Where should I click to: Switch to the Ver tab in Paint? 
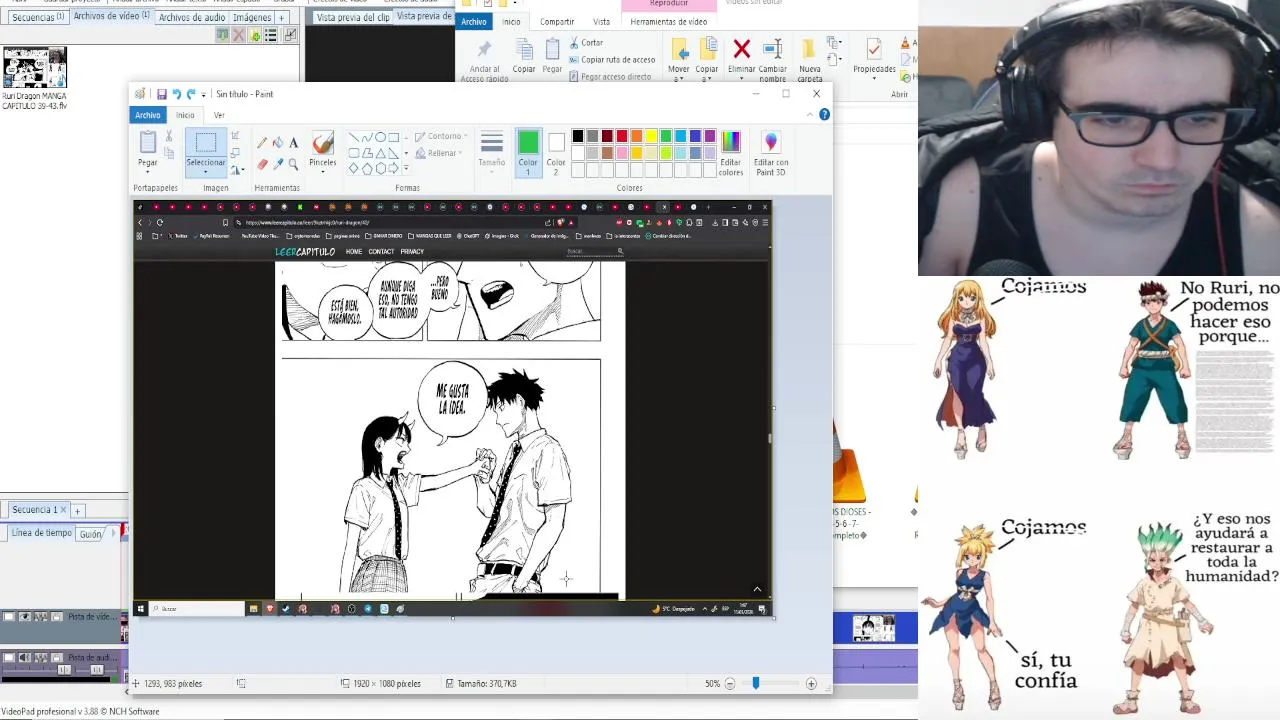coord(220,115)
